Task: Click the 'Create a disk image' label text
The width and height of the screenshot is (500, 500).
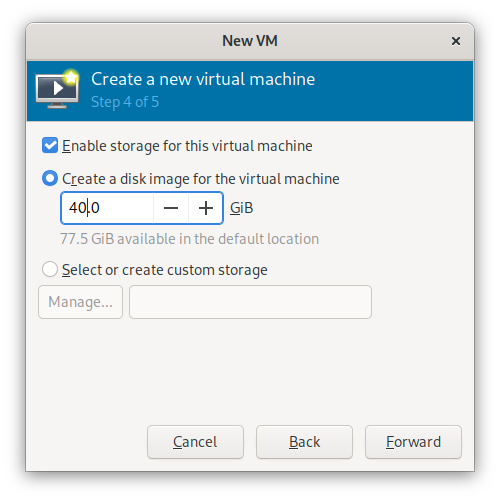Action: tap(201, 179)
